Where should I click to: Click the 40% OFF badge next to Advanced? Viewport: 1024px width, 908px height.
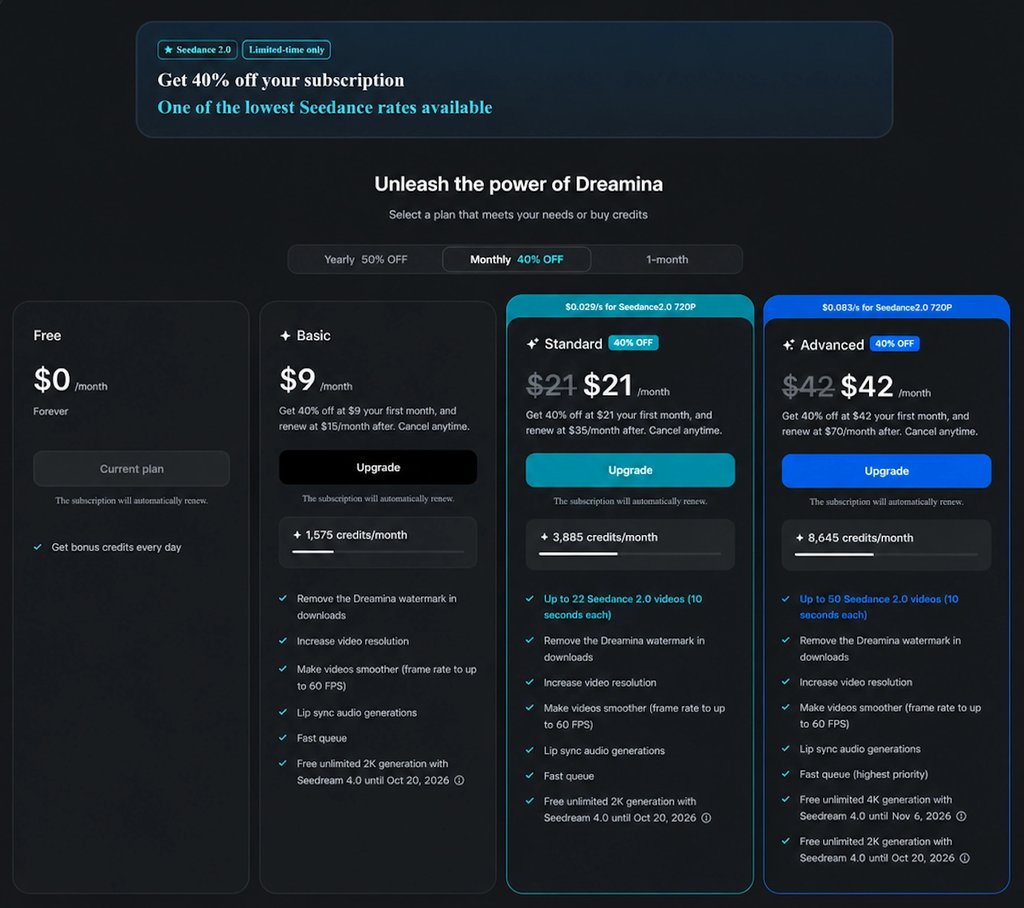coord(895,344)
